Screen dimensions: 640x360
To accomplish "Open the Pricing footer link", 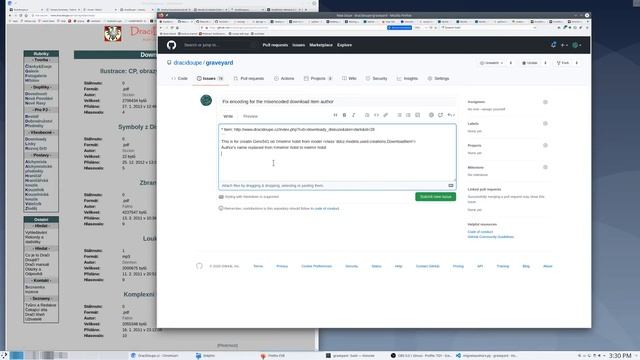I will point(458,266).
